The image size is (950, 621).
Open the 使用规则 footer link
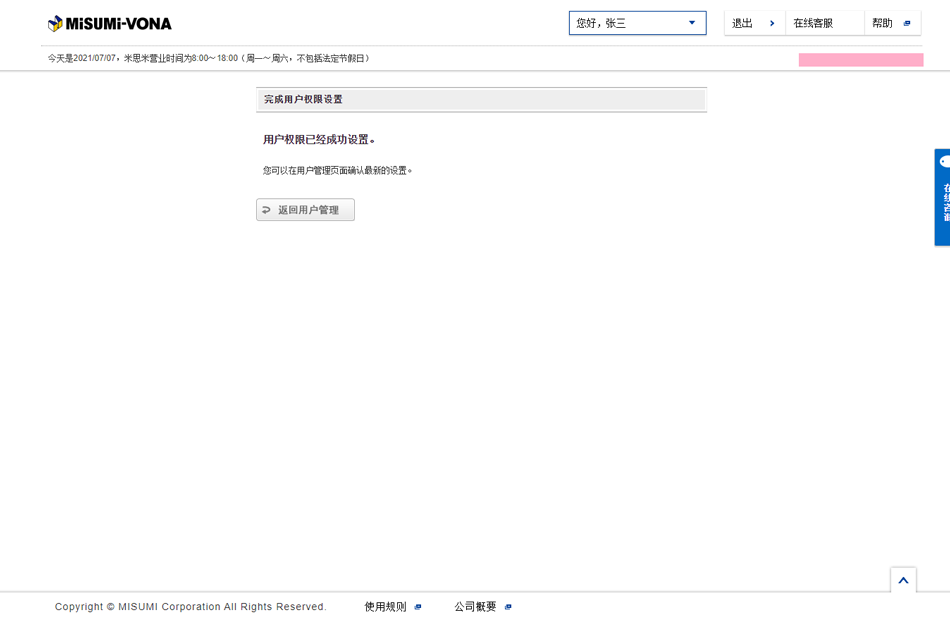[x=385, y=607]
